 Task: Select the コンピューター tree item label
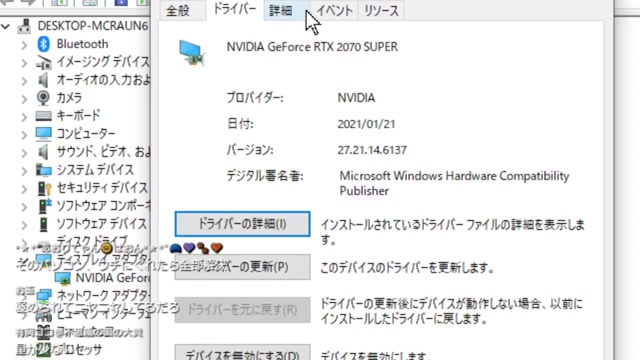[x=86, y=133]
